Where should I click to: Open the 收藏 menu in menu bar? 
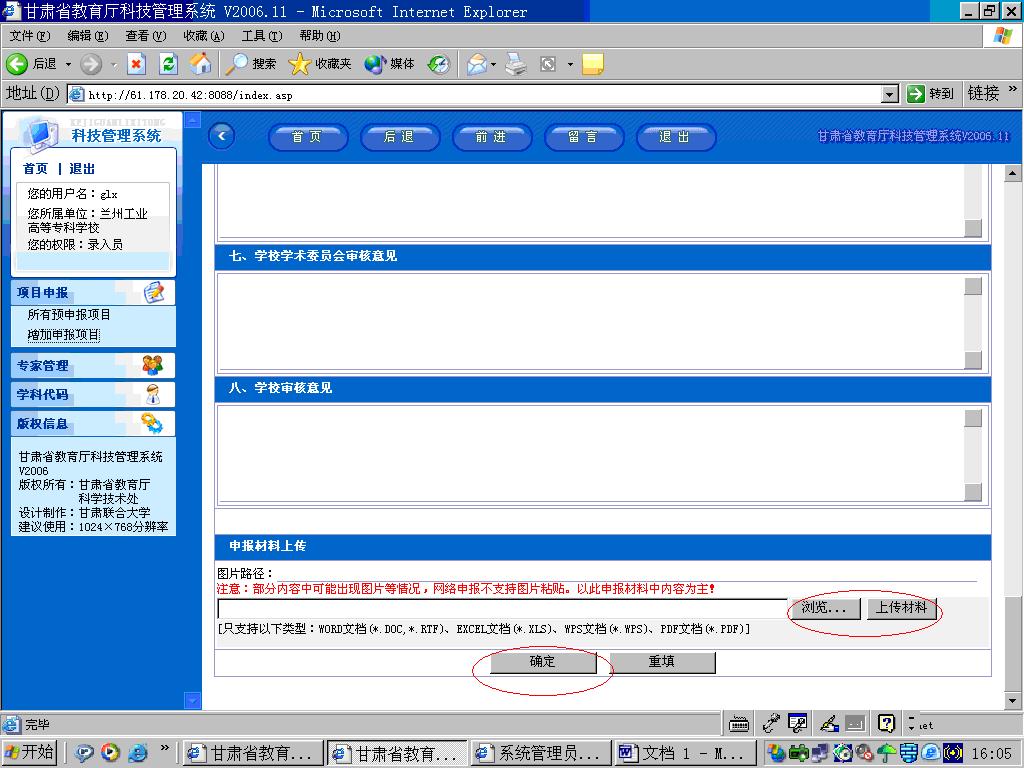(x=203, y=36)
